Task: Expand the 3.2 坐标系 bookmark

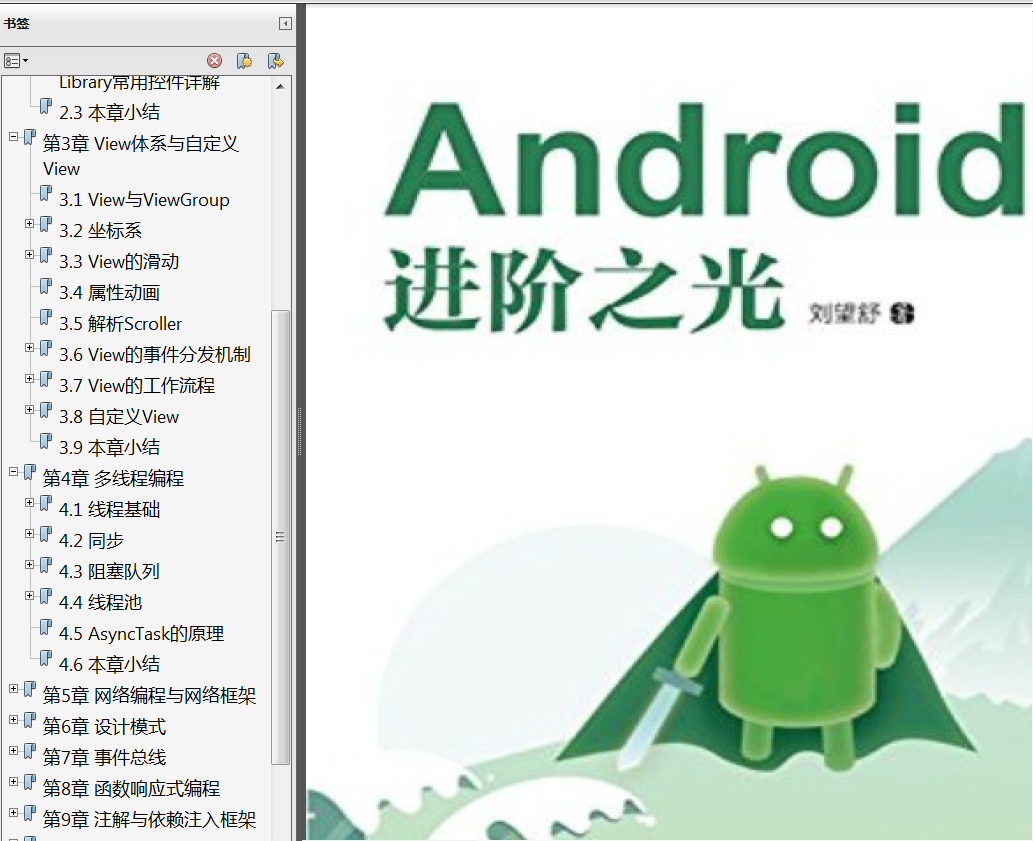Action: tap(30, 224)
